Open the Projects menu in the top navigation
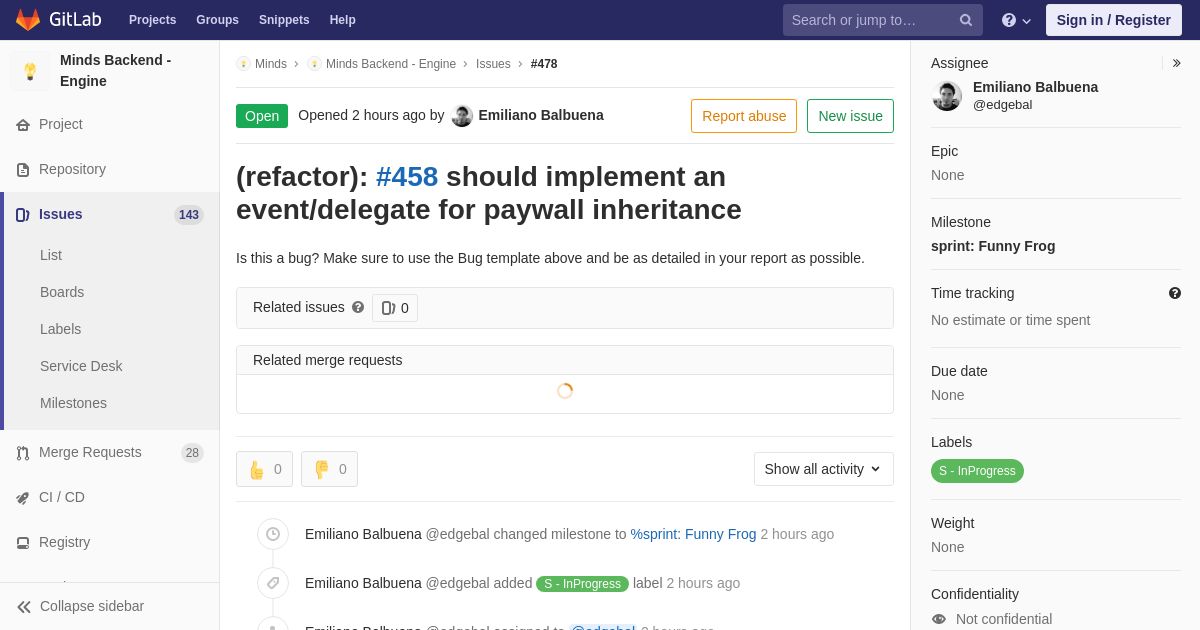 [152, 20]
